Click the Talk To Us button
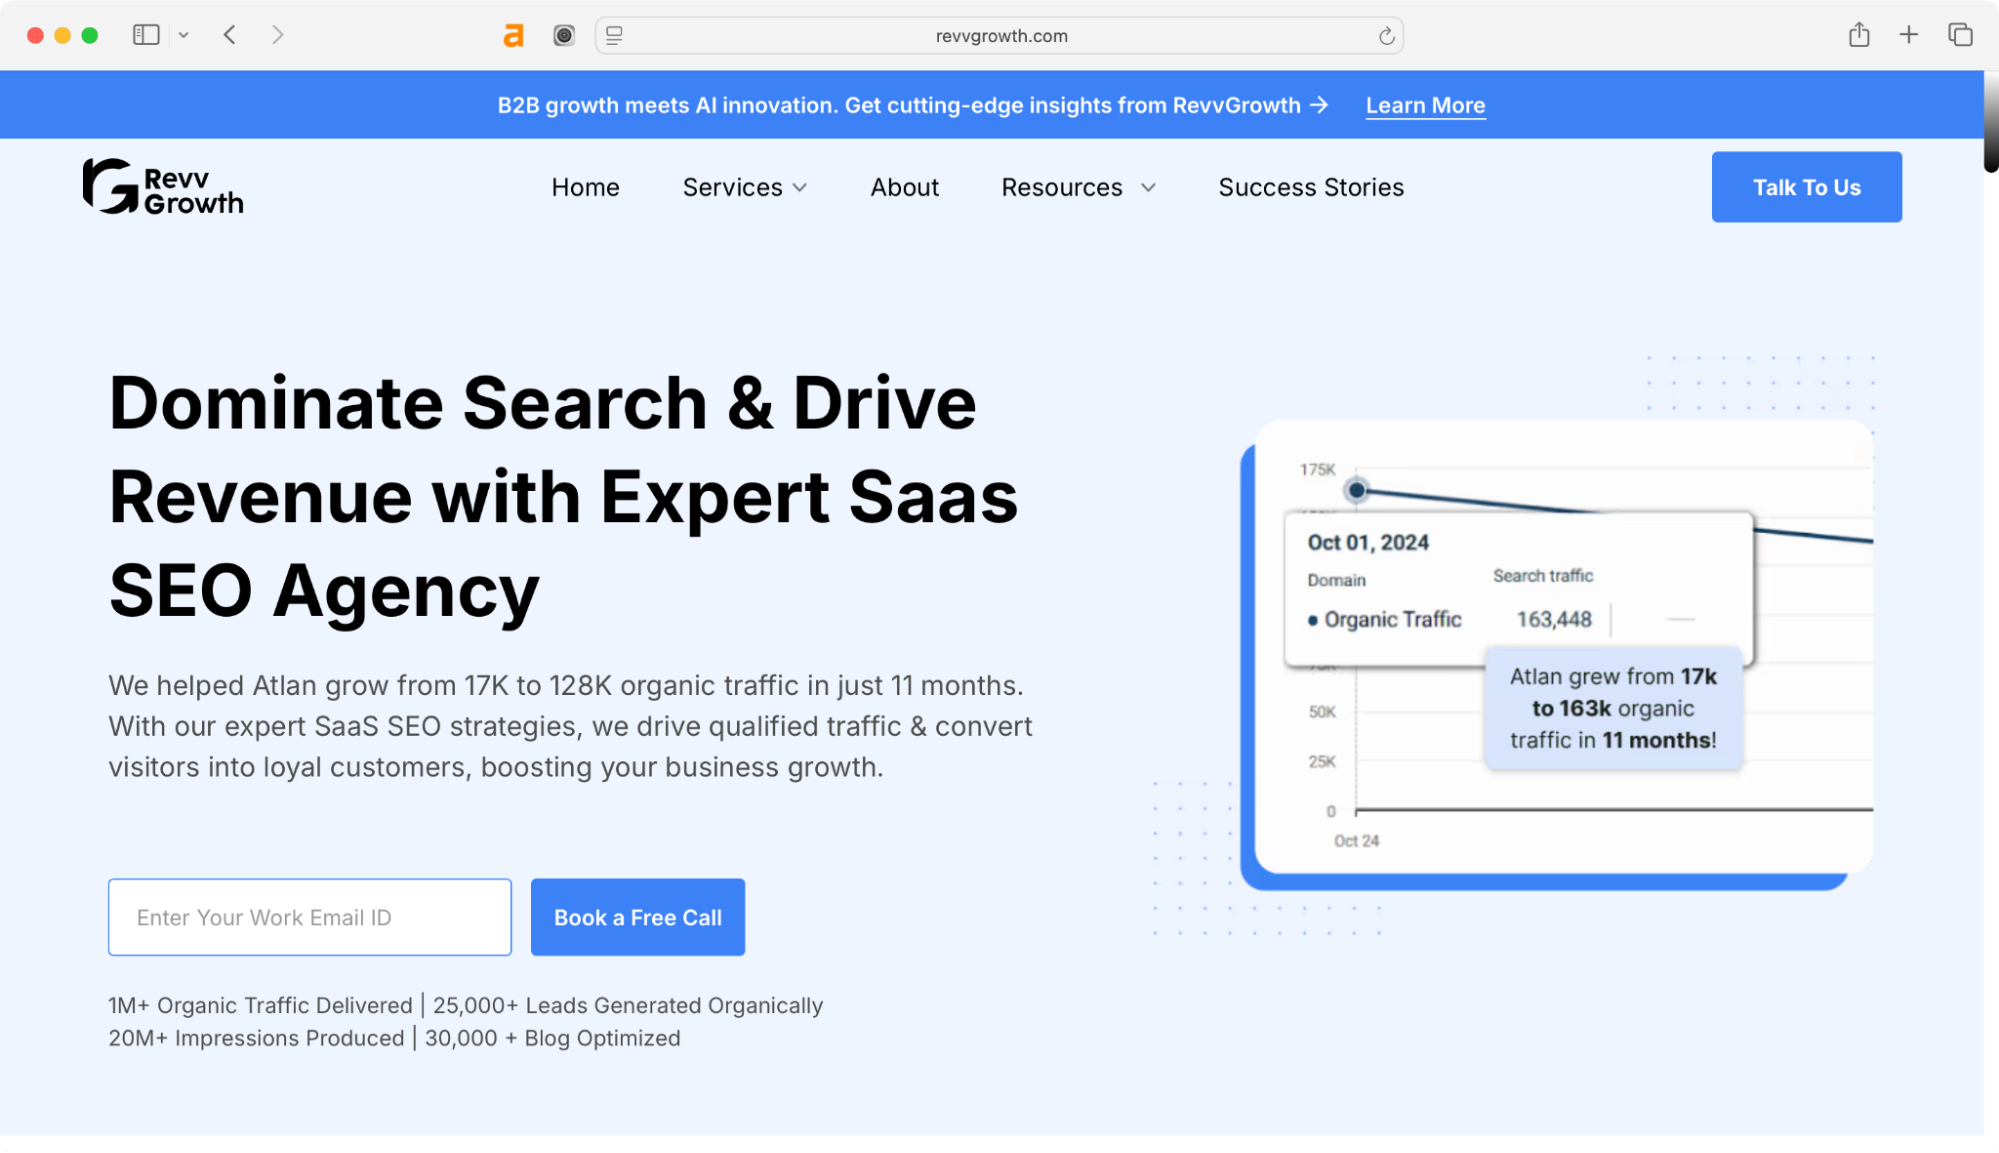Image resolution: width=1999 pixels, height=1153 pixels. click(x=1806, y=187)
